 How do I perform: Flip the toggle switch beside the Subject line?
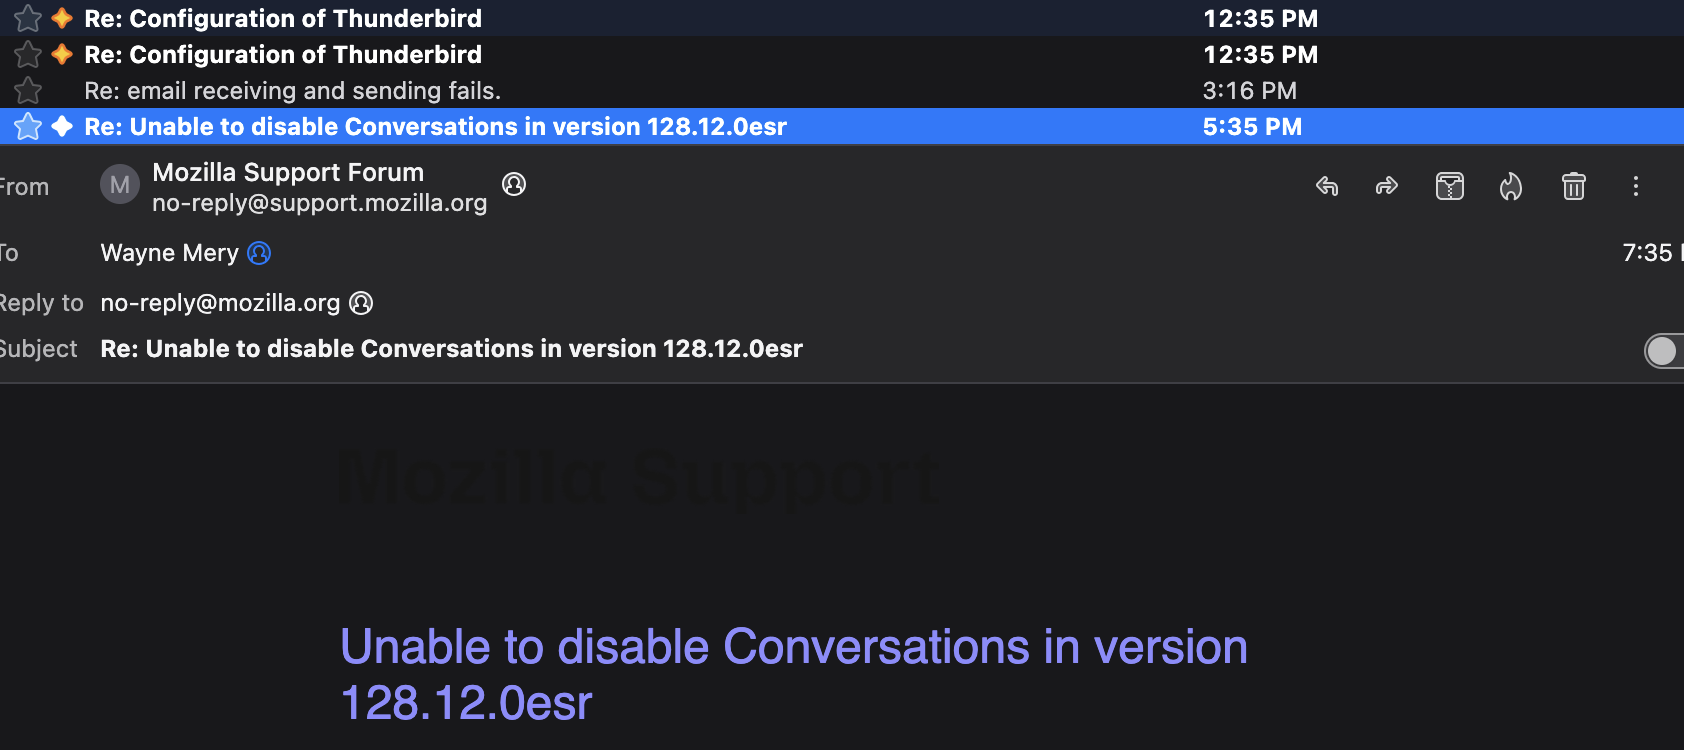click(x=1662, y=350)
